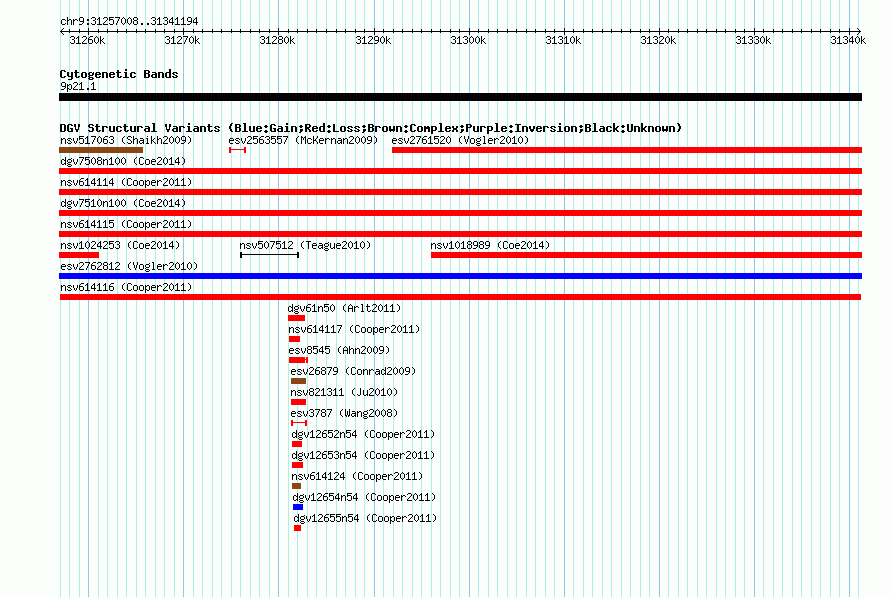The width and height of the screenshot is (890, 597).
Task: Click the black span under nsv507512 (Teague2010)
Action: [270, 255]
